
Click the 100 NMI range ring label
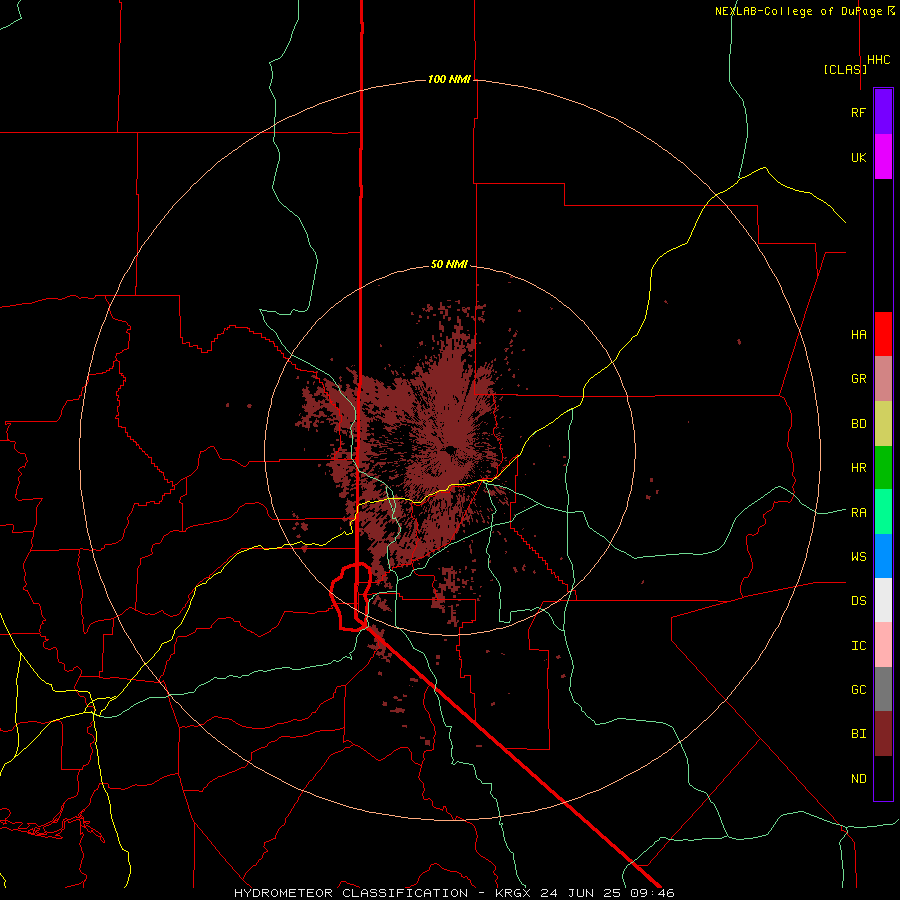[x=449, y=79]
